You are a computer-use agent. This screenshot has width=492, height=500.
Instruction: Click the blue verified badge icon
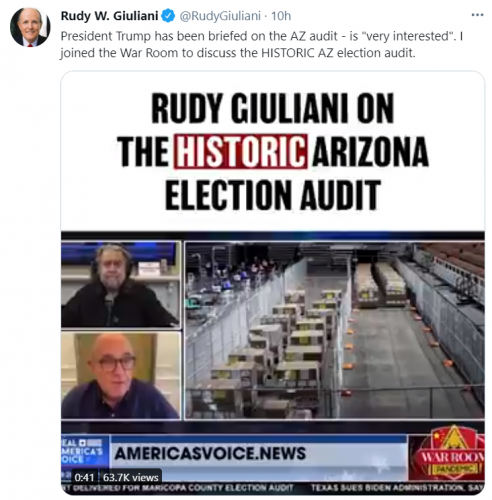168,16
